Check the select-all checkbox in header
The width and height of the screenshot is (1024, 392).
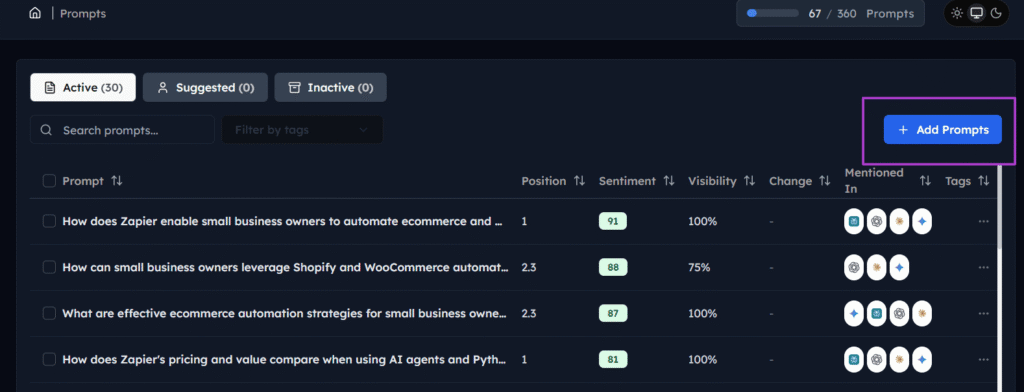(49, 181)
